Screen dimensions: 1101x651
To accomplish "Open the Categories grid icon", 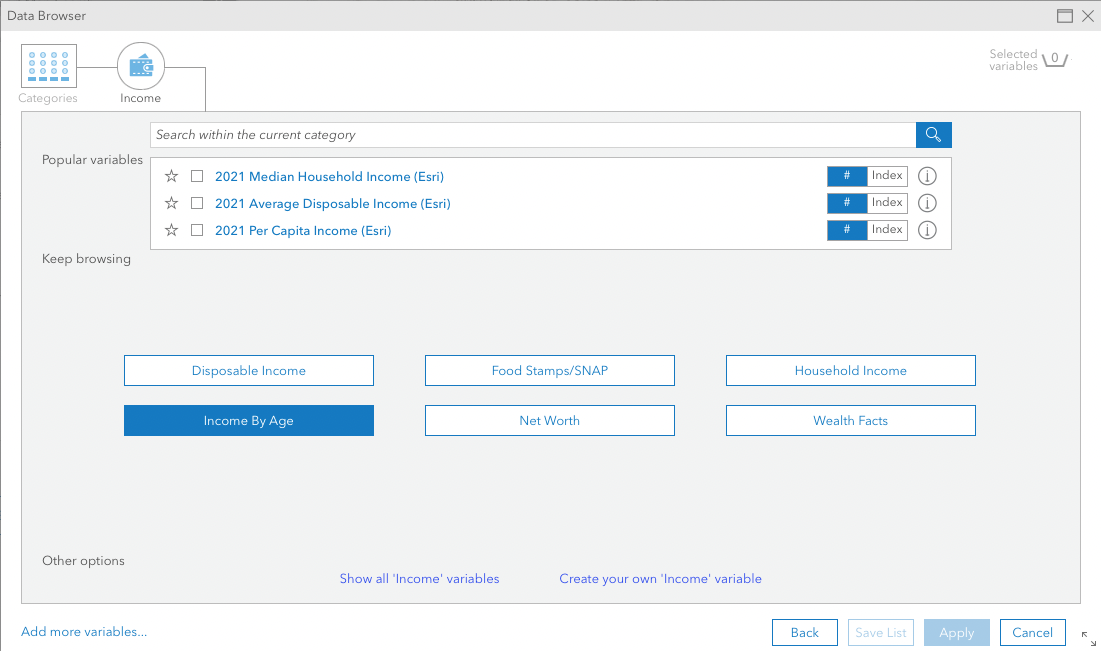I will tap(48, 66).
